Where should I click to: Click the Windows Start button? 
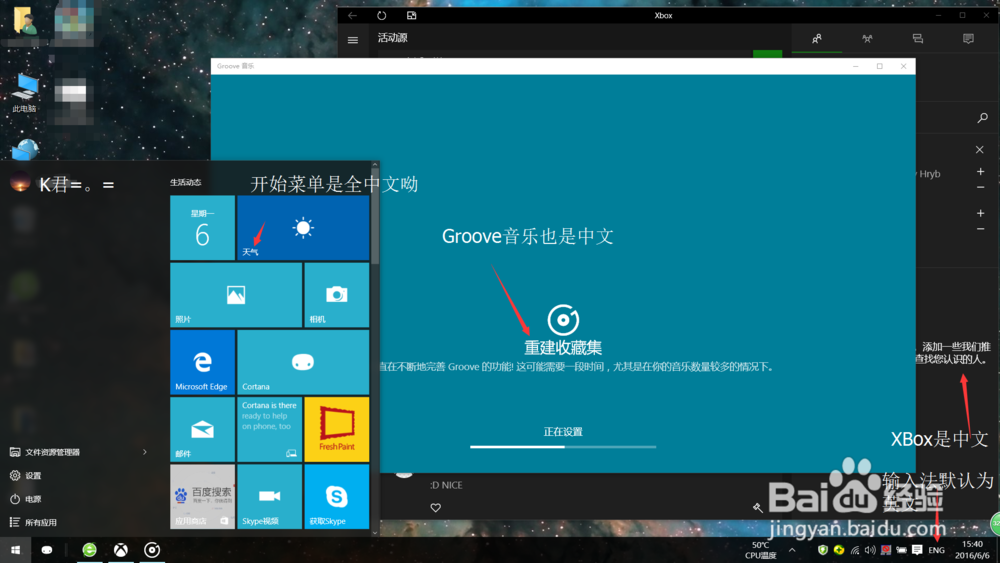pyautogui.click(x=15, y=550)
